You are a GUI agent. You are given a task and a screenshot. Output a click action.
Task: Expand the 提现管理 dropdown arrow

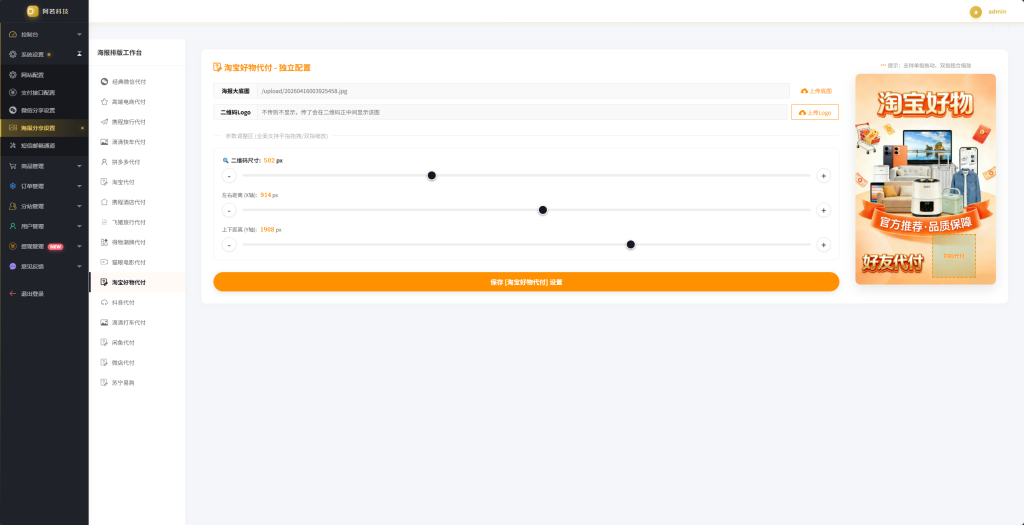click(79, 246)
